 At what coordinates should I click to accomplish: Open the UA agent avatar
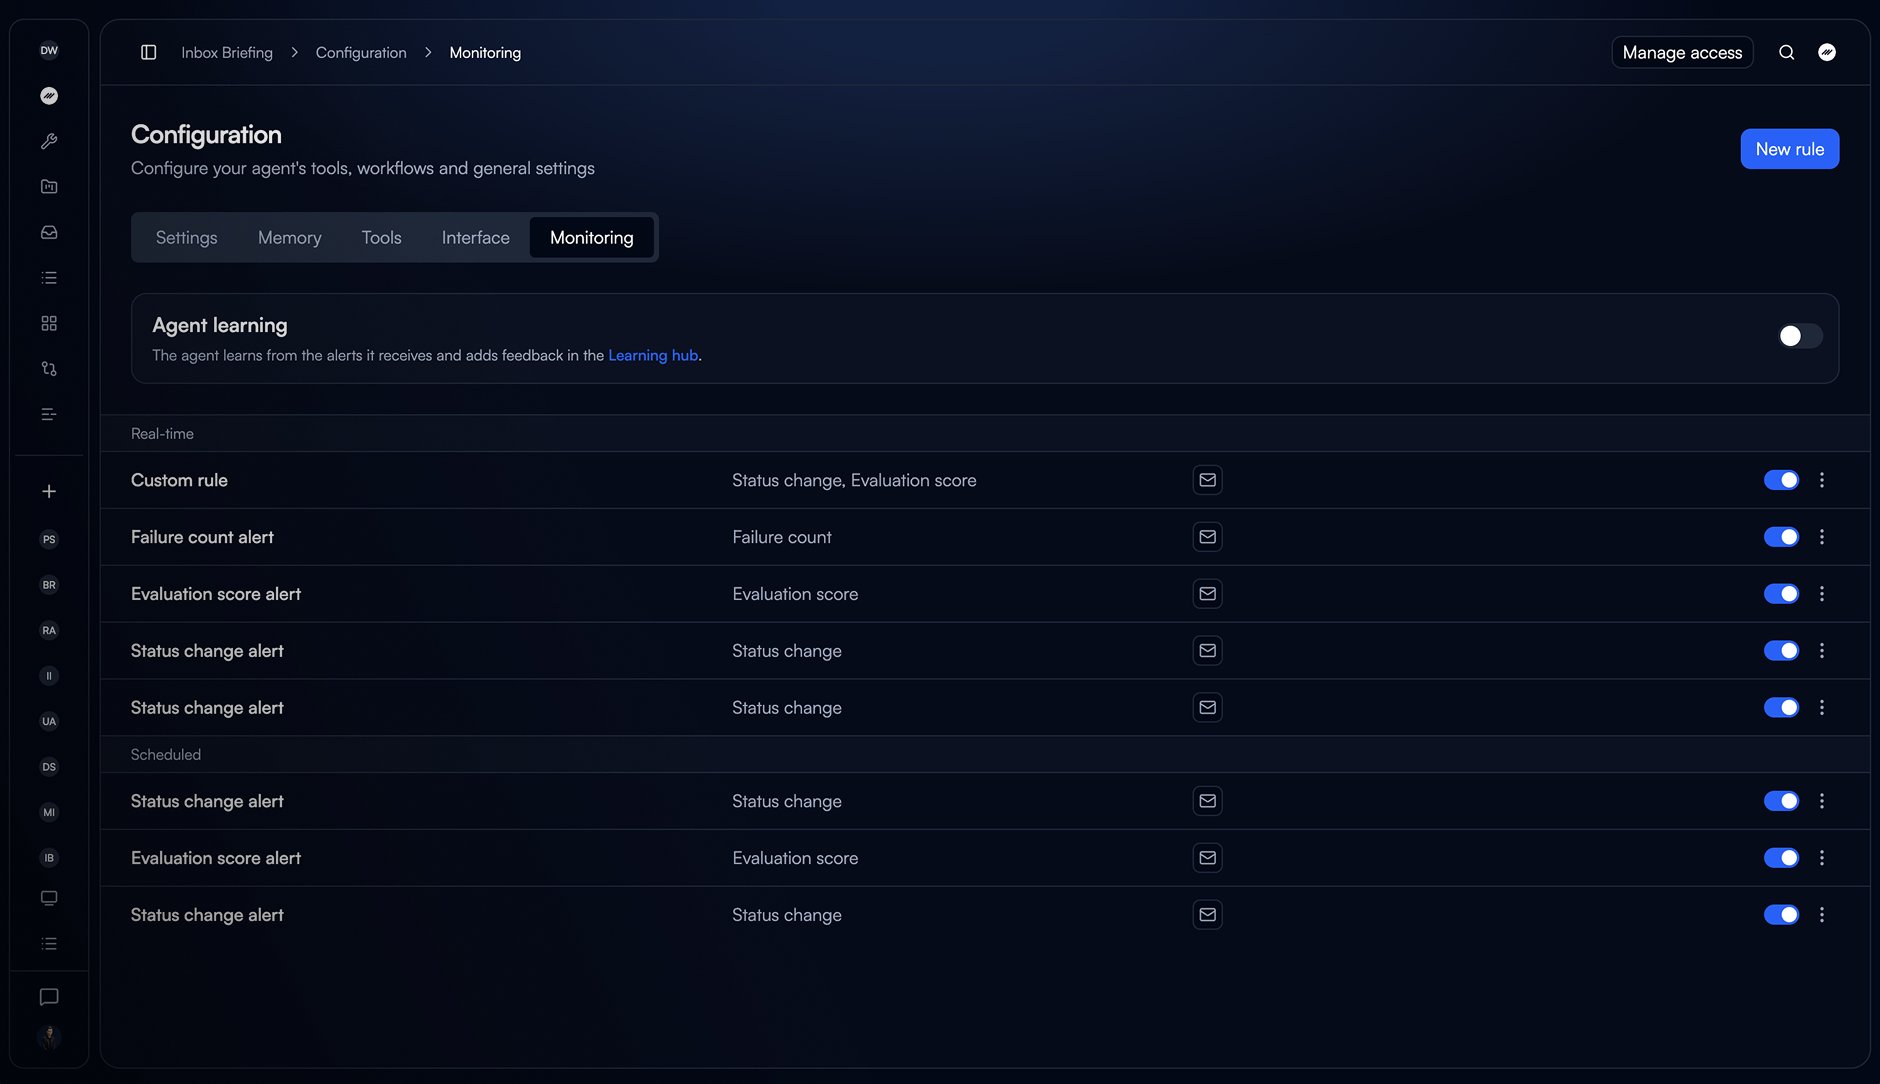click(49, 721)
